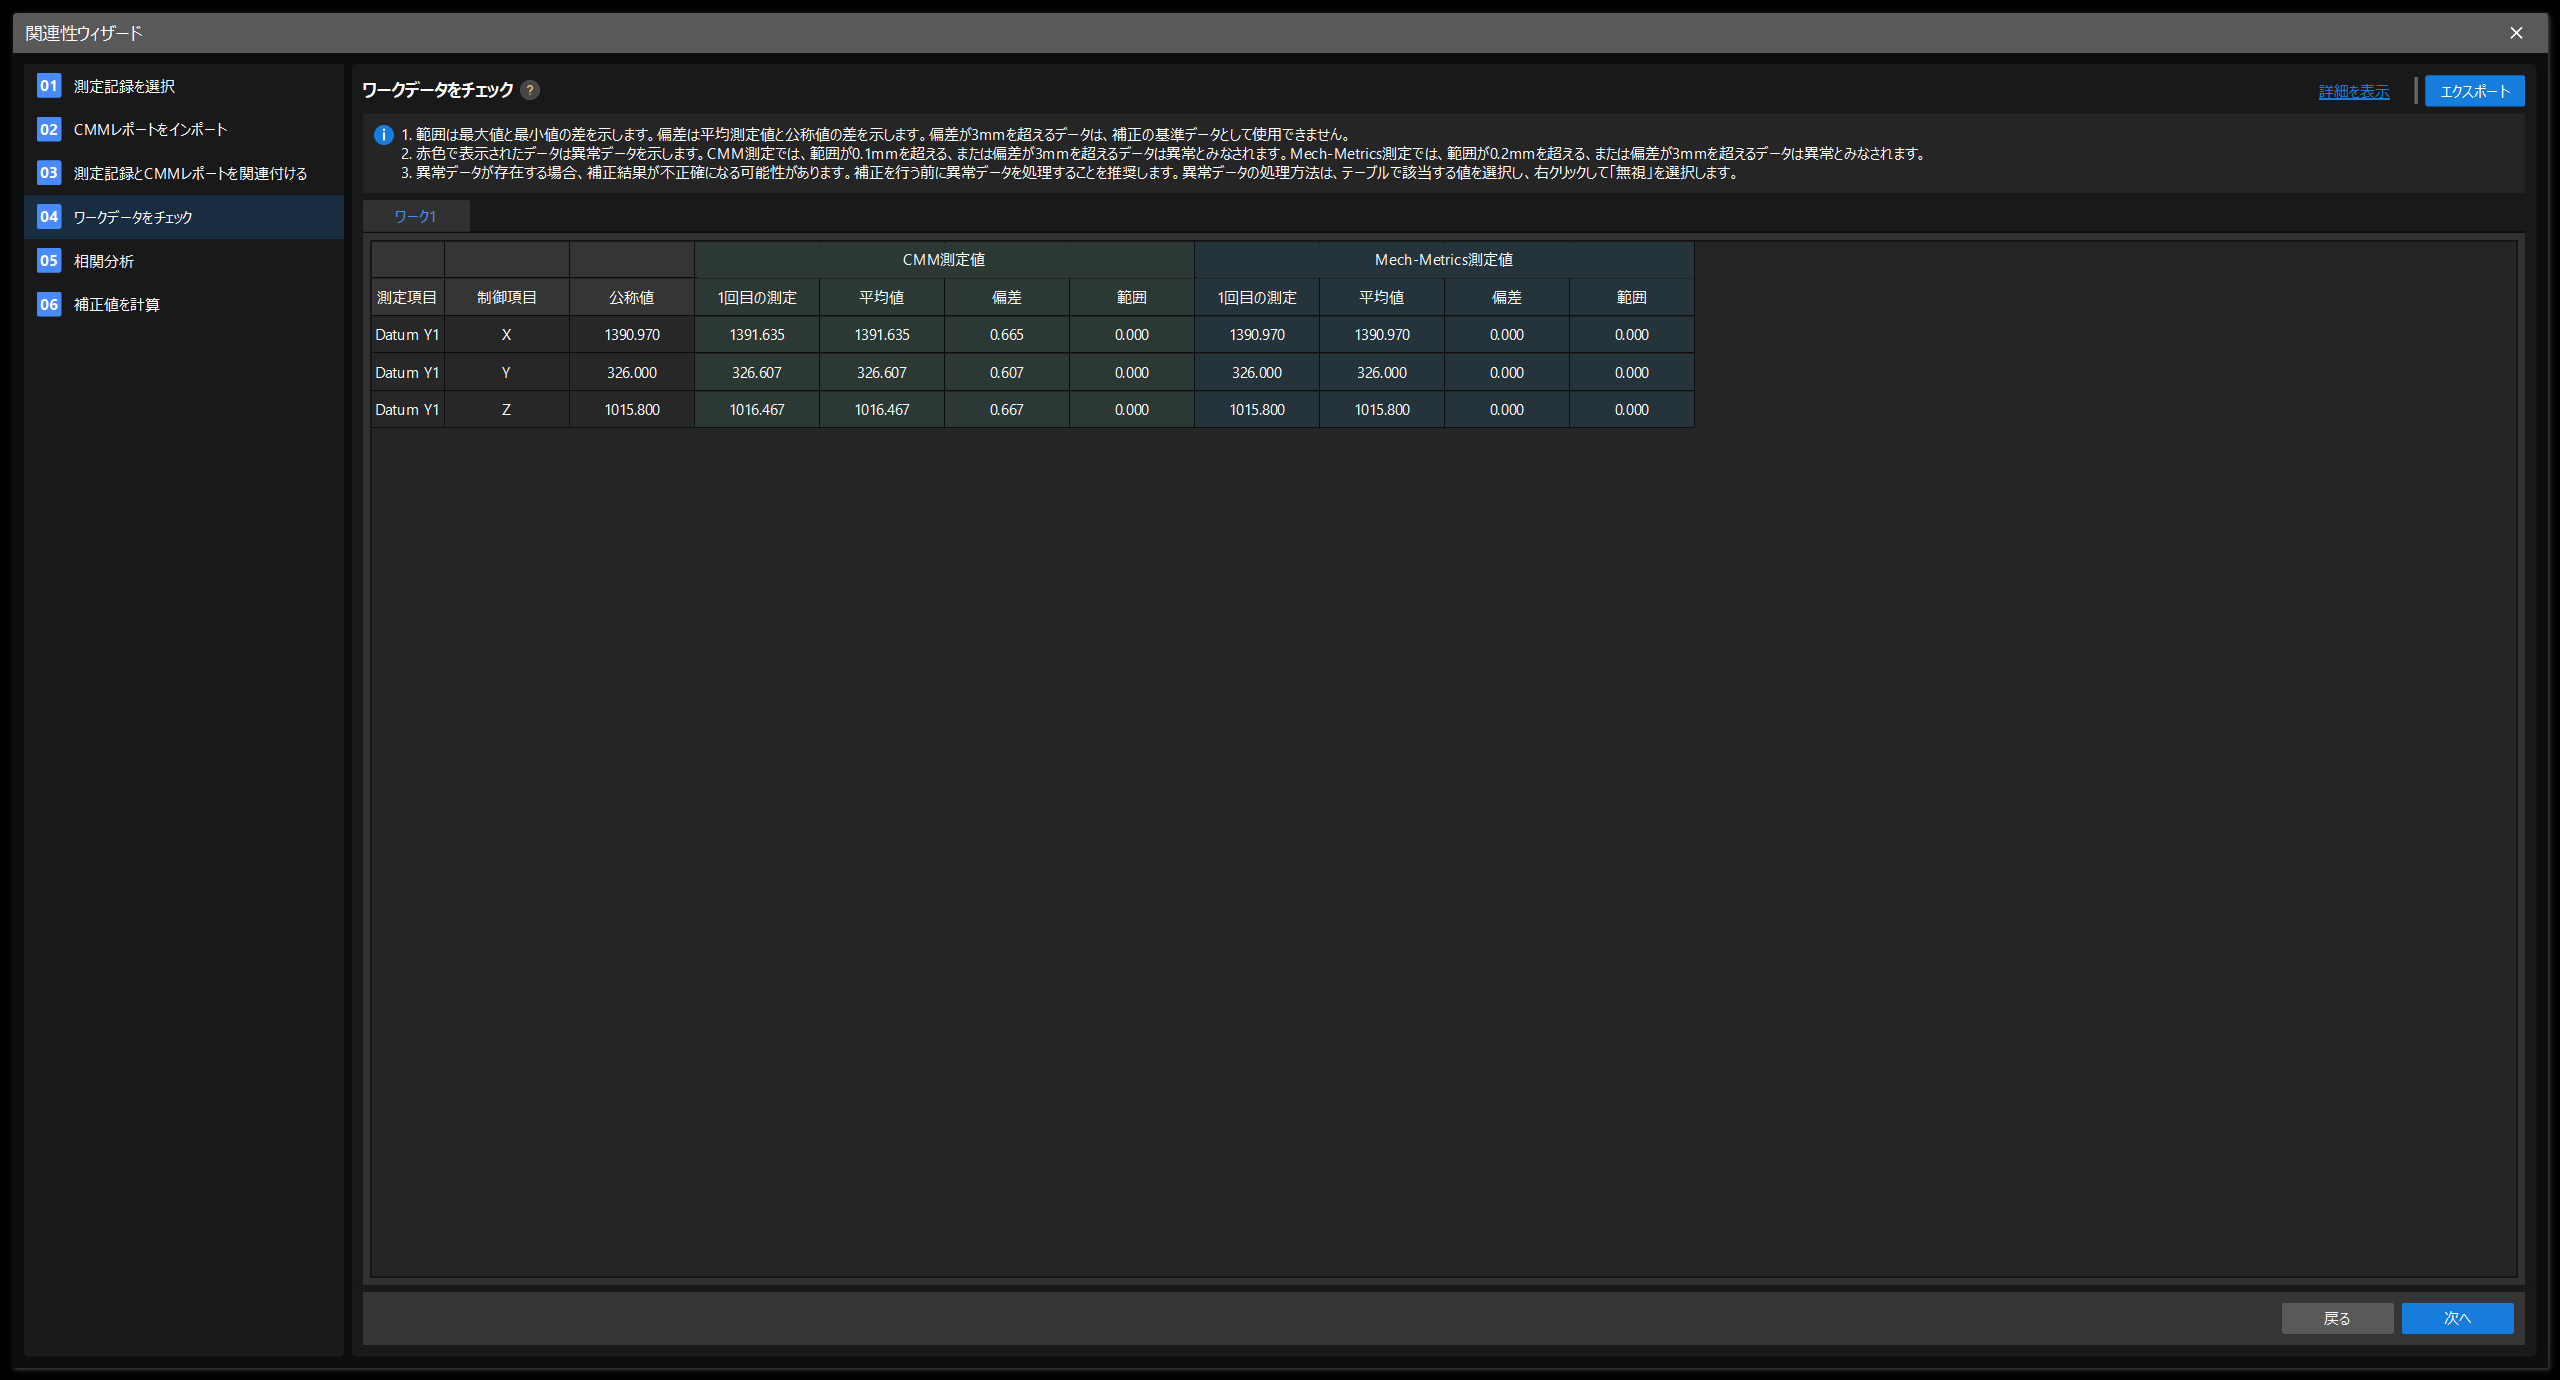The height and width of the screenshot is (1380, 2560).
Task: Switch to ワーク1 tab
Action: (416, 217)
